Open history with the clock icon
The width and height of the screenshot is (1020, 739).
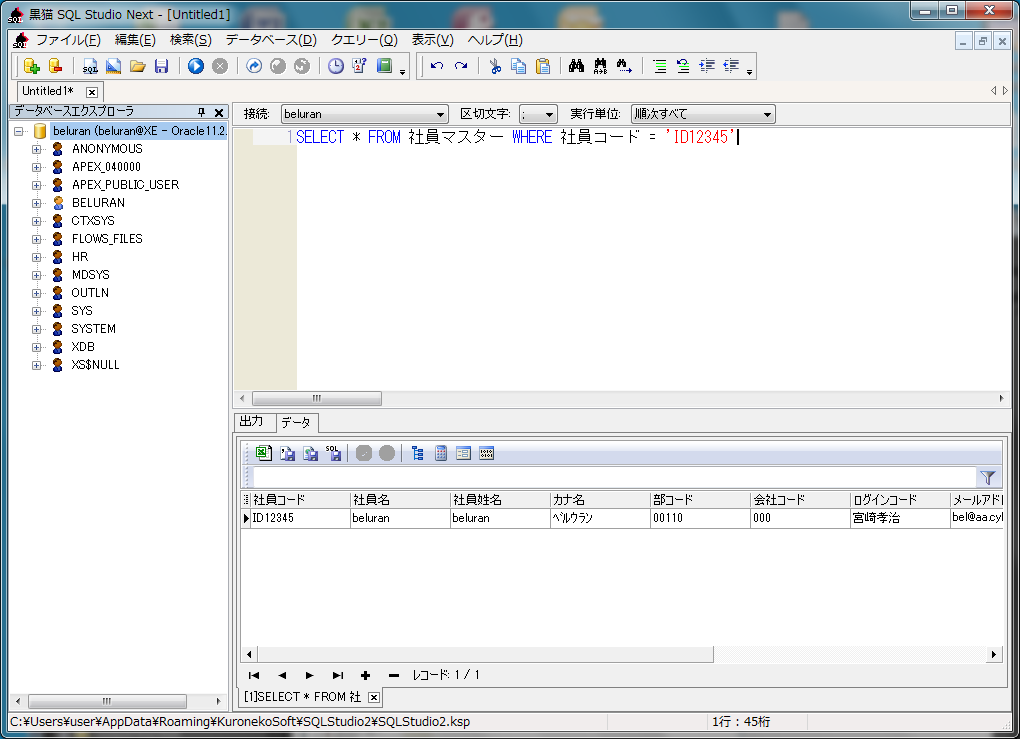(x=336, y=66)
